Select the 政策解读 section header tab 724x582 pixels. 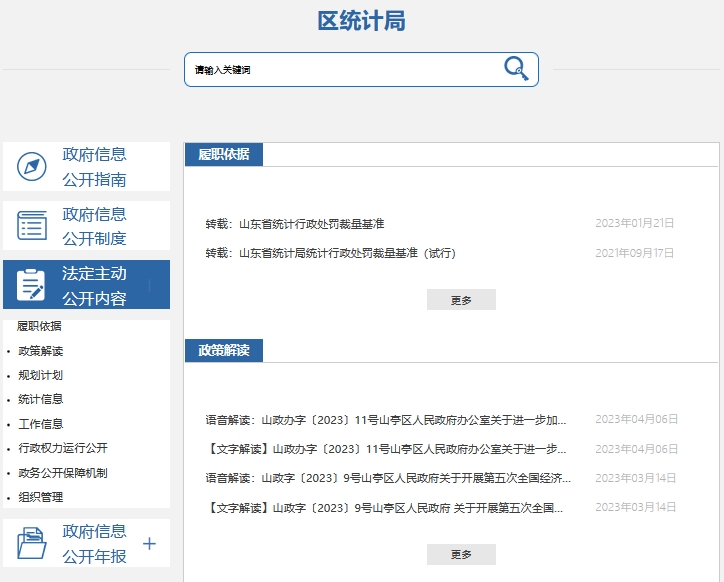click(x=224, y=350)
